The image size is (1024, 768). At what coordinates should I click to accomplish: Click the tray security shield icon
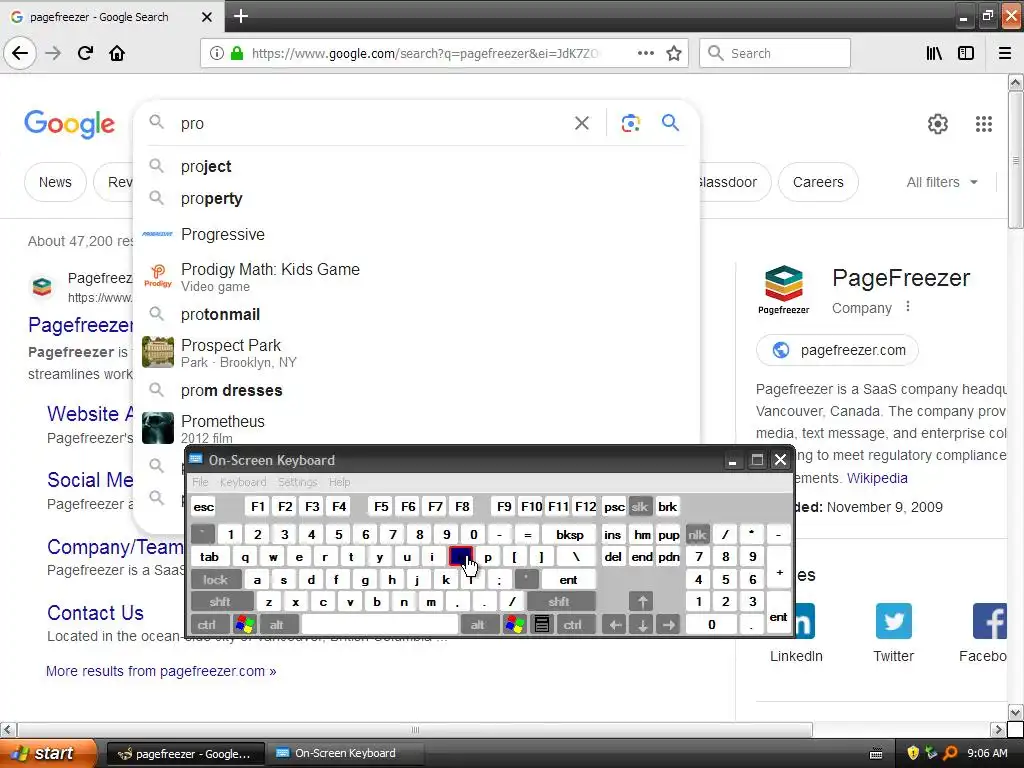[913, 753]
